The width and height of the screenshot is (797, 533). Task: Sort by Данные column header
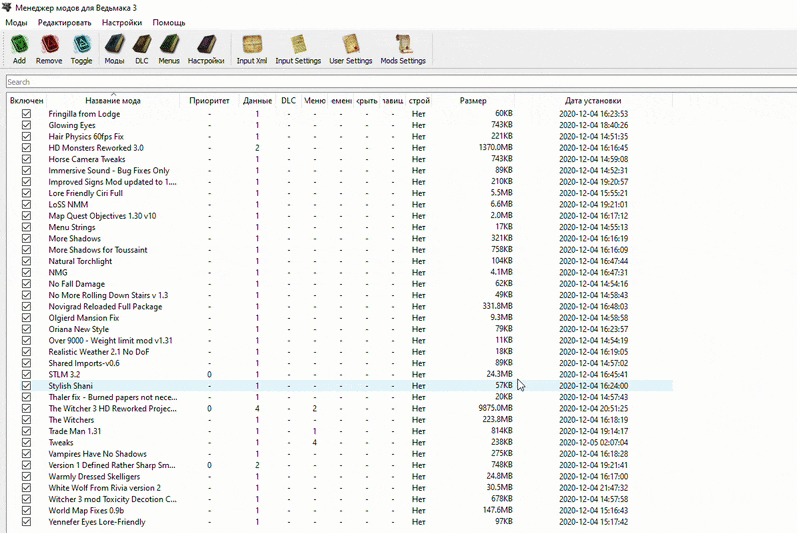pos(257,101)
